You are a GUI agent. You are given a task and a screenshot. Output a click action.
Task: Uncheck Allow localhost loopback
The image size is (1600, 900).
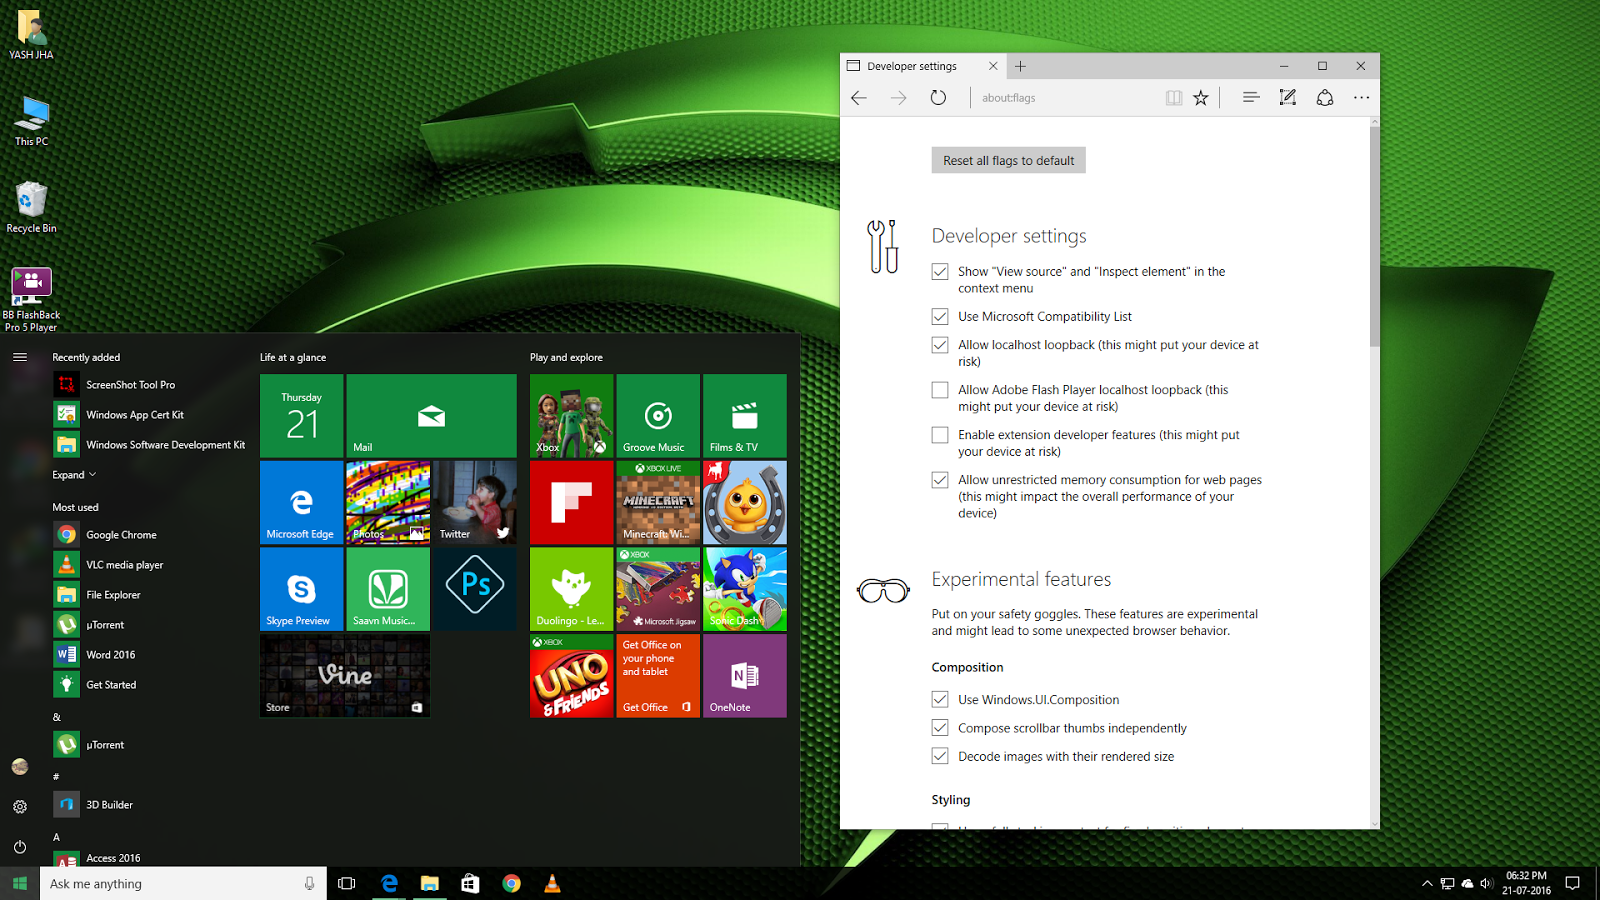click(940, 345)
